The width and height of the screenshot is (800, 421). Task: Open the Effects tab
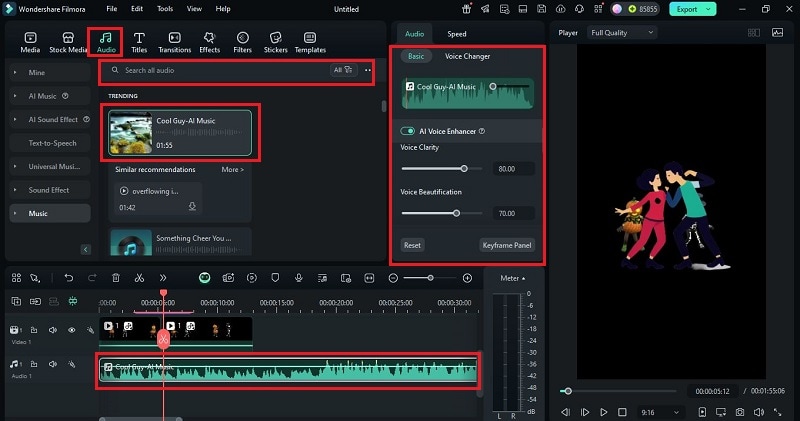tap(209, 42)
